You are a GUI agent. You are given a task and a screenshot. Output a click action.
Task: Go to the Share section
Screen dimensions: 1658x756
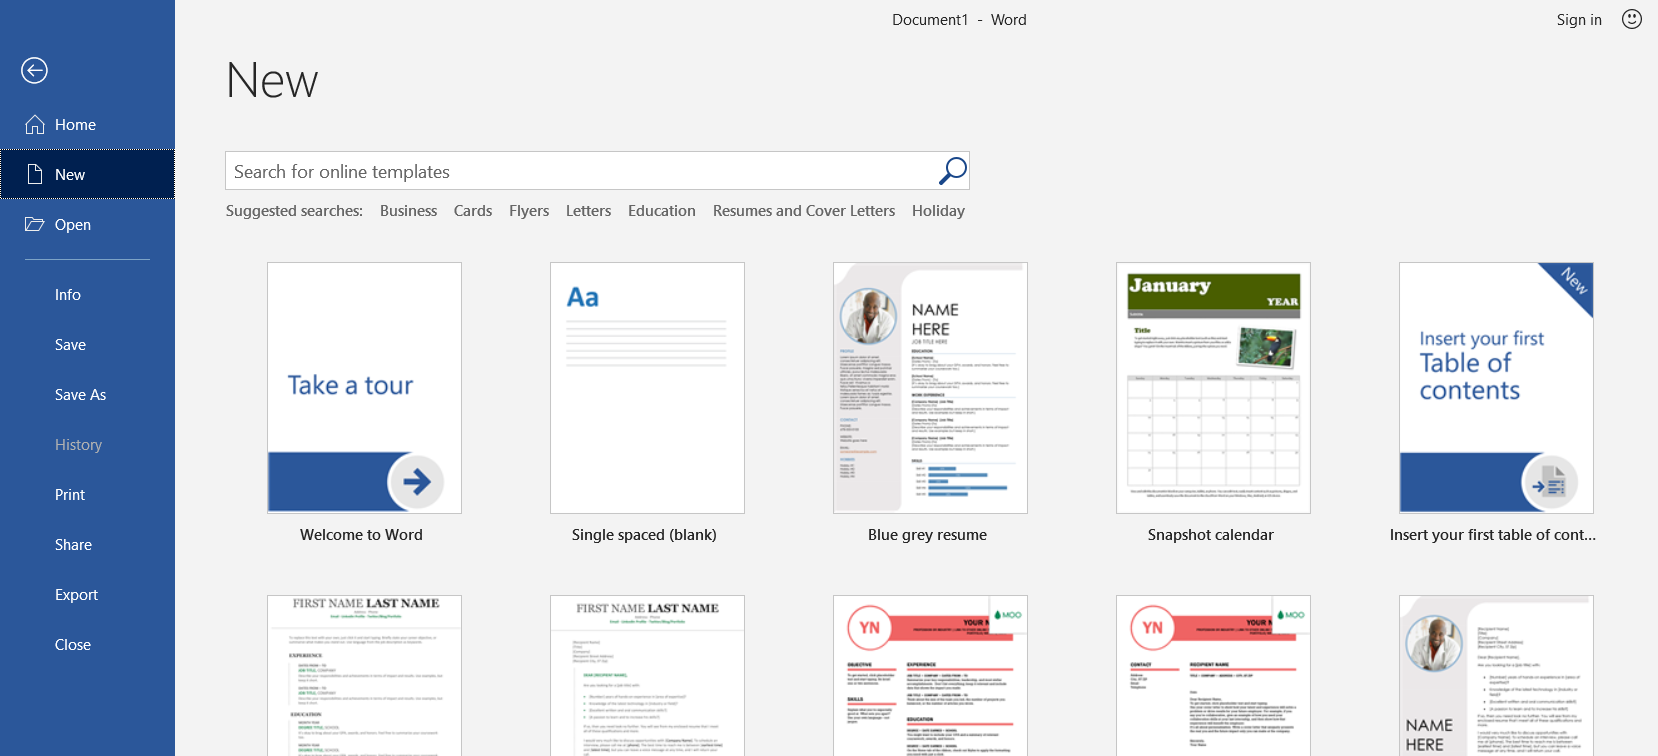(x=73, y=544)
